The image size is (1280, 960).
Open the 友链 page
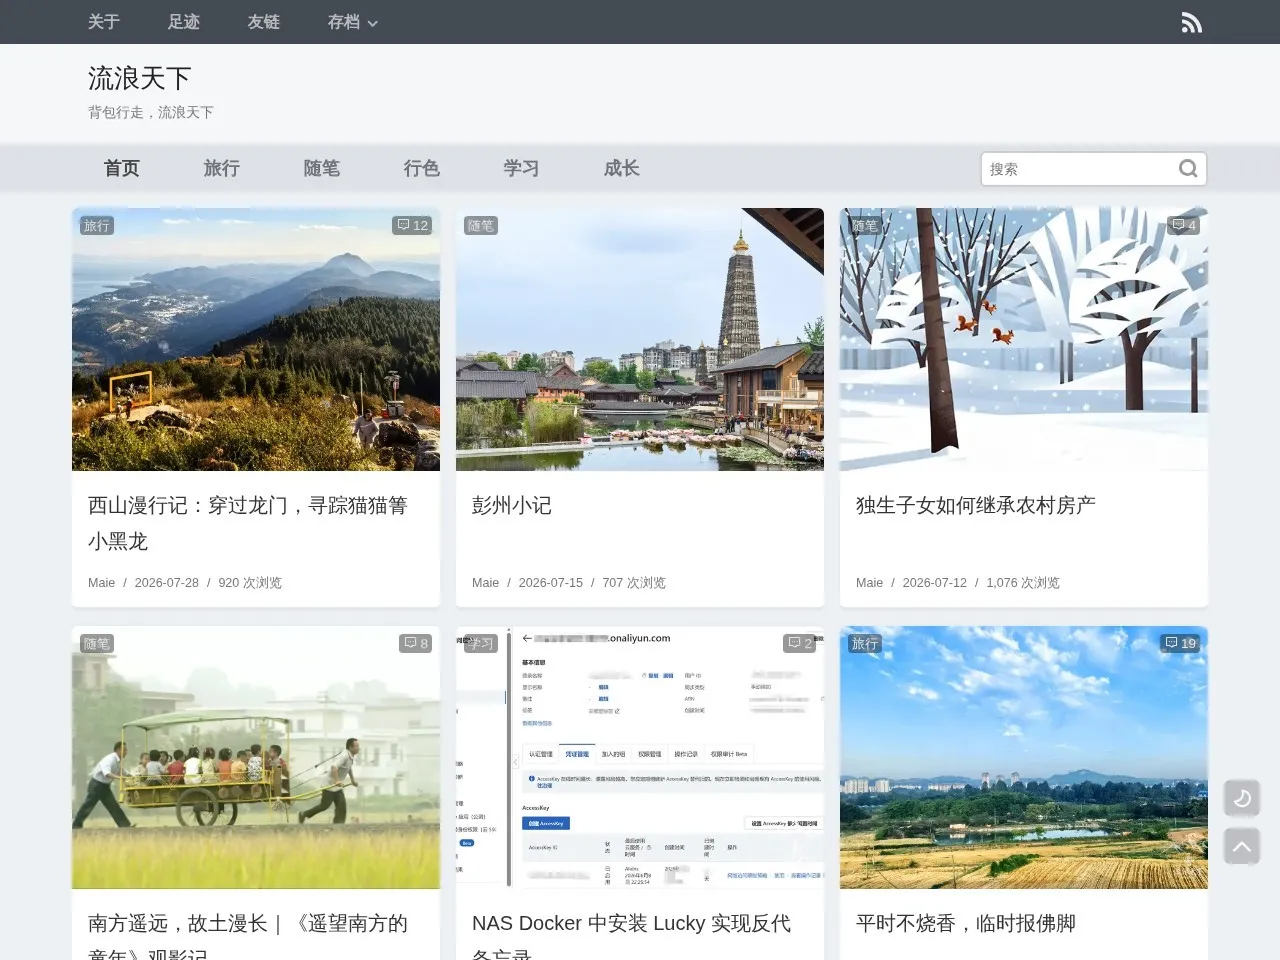[264, 22]
